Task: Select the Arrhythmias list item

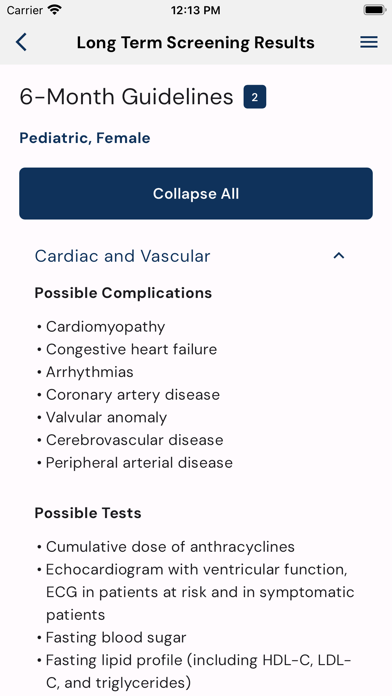Action: [90, 372]
